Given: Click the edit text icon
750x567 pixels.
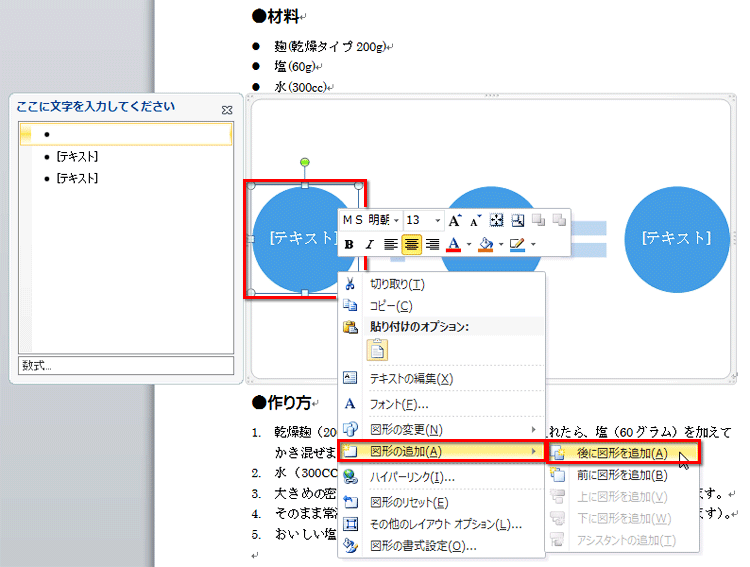Looking at the screenshot, I should pyautogui.click(x=350, y=378).
